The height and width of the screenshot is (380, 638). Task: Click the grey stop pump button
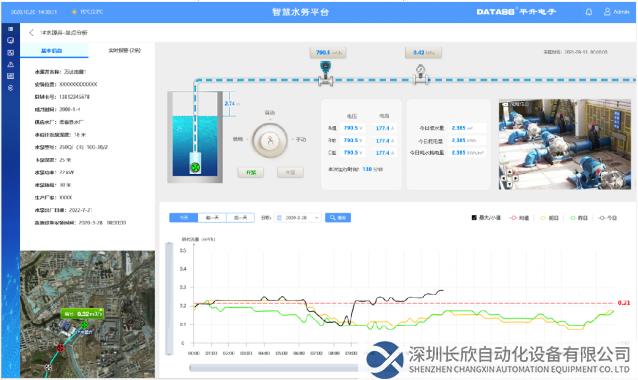tap(290, 173)
